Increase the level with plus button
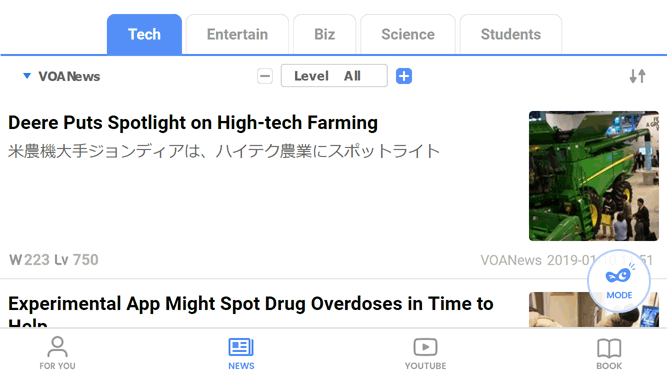The height and width of the screenshot is (375, 667). (404, 77)
